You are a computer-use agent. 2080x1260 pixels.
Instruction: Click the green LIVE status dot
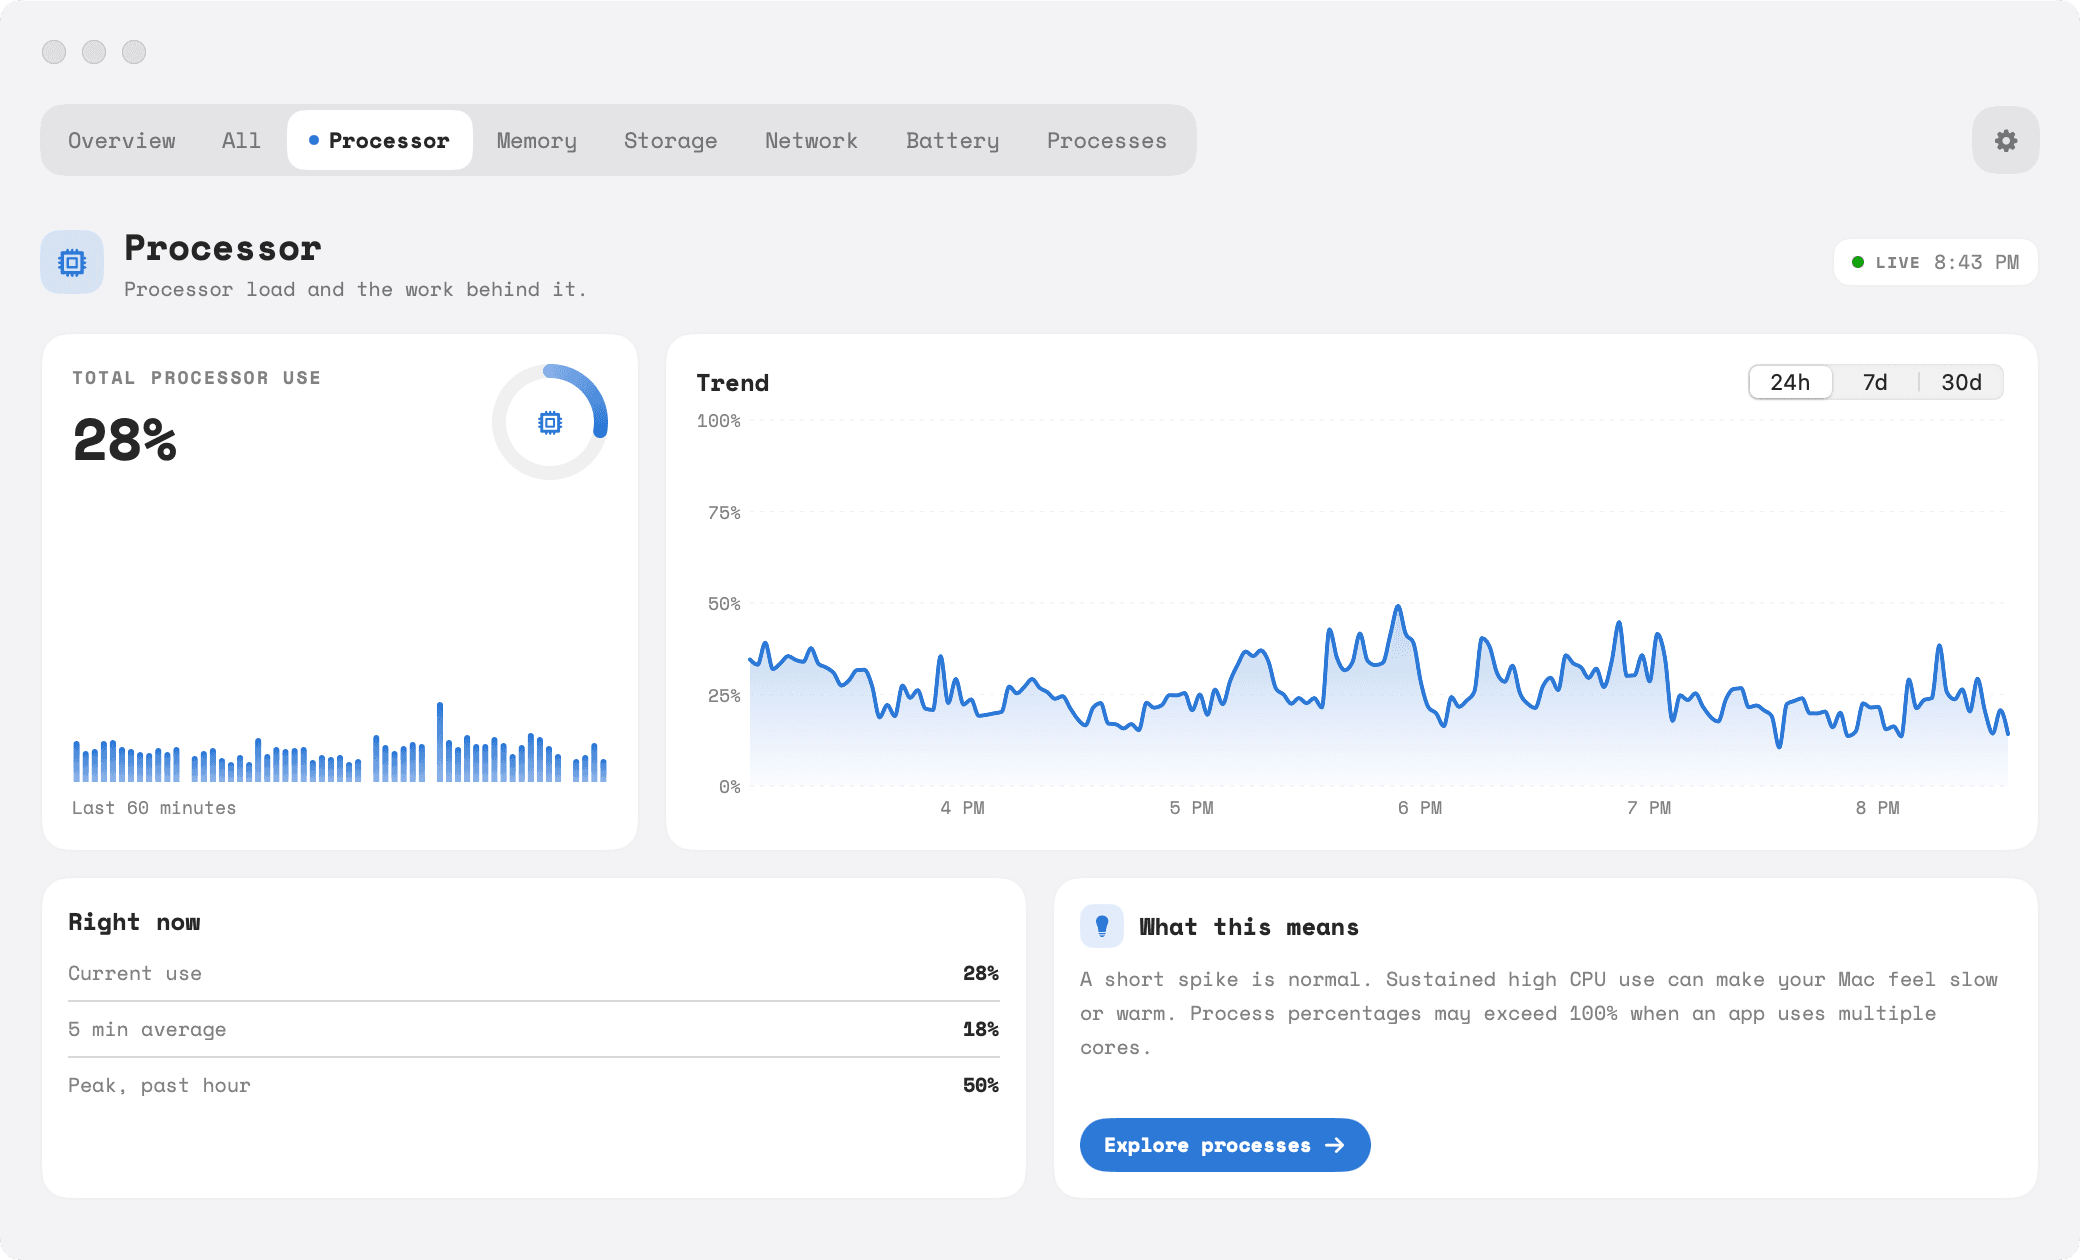coord(1857,262)
